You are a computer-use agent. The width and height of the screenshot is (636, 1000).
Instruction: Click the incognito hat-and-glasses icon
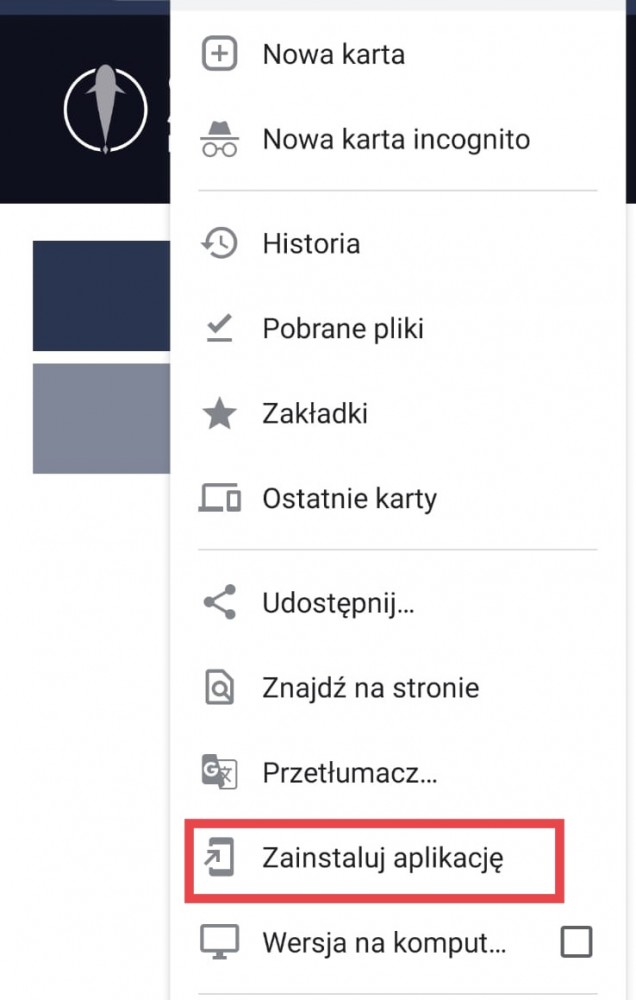point(219,139)
